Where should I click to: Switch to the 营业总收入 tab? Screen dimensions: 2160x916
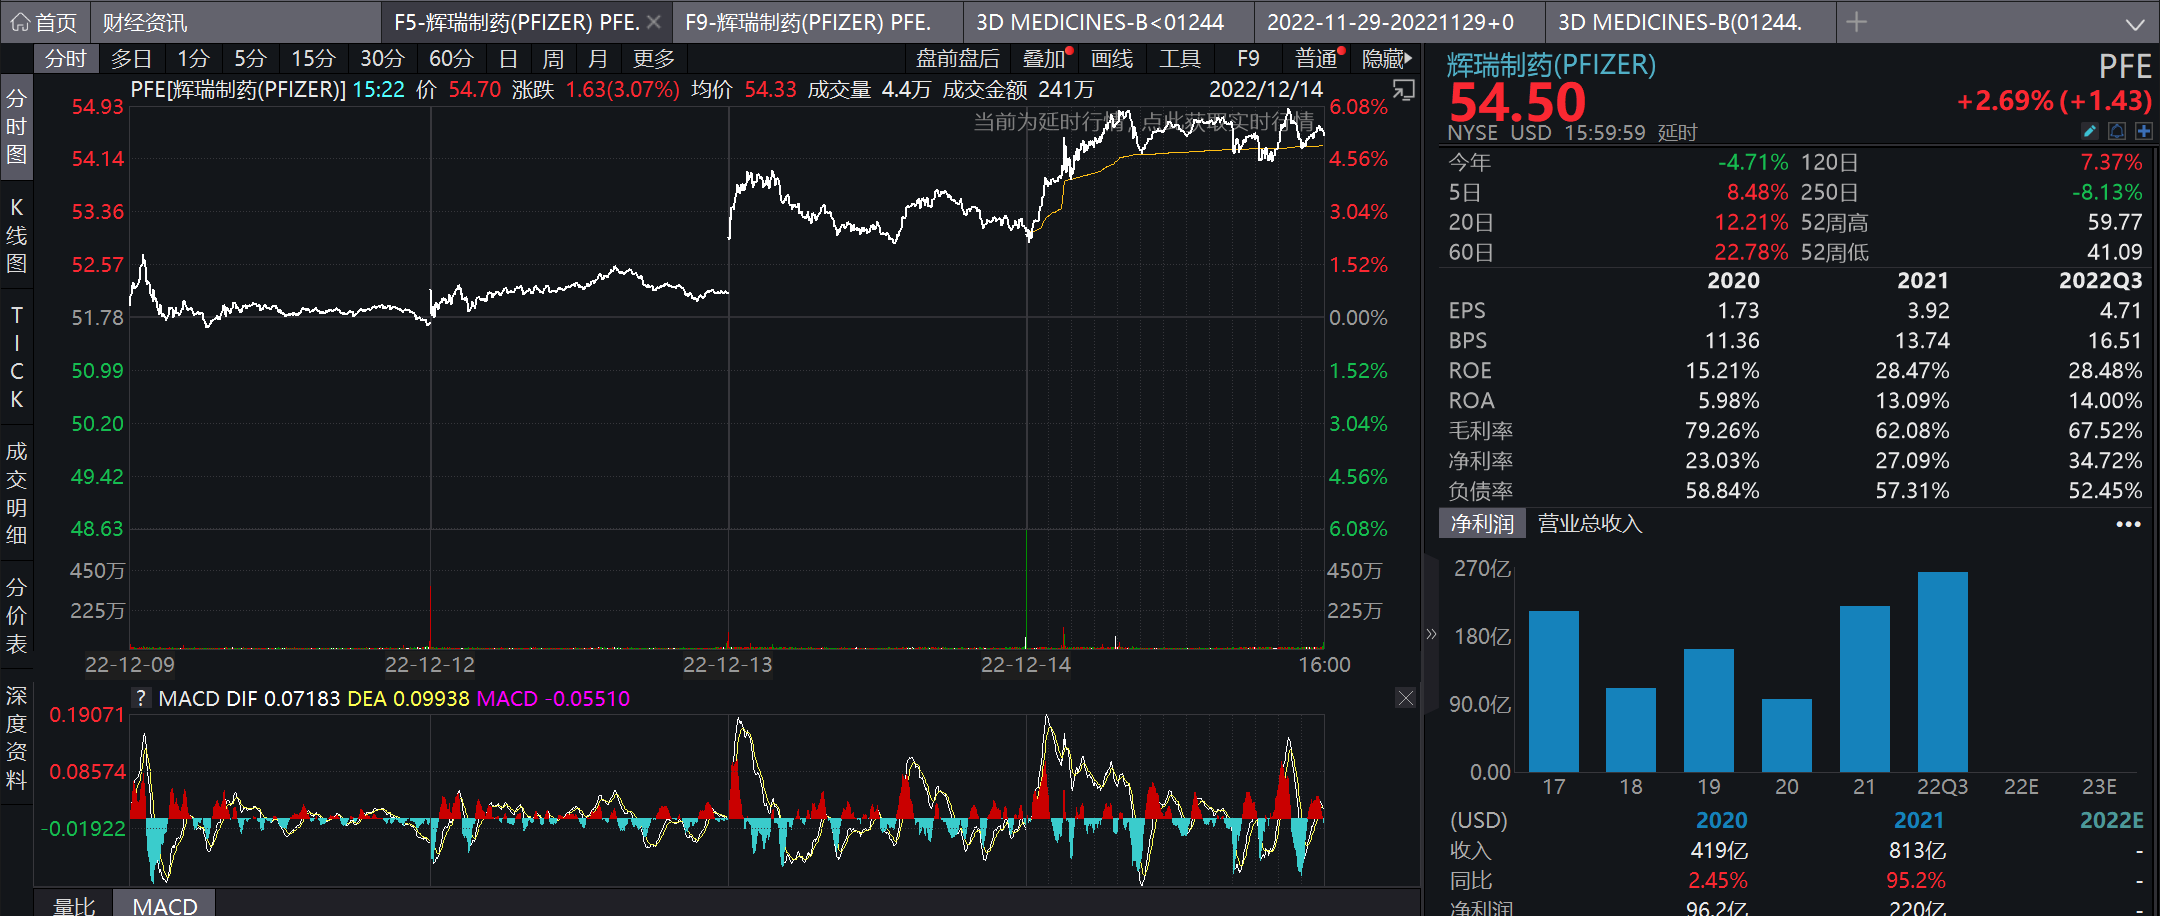[x=1589, y=524]
